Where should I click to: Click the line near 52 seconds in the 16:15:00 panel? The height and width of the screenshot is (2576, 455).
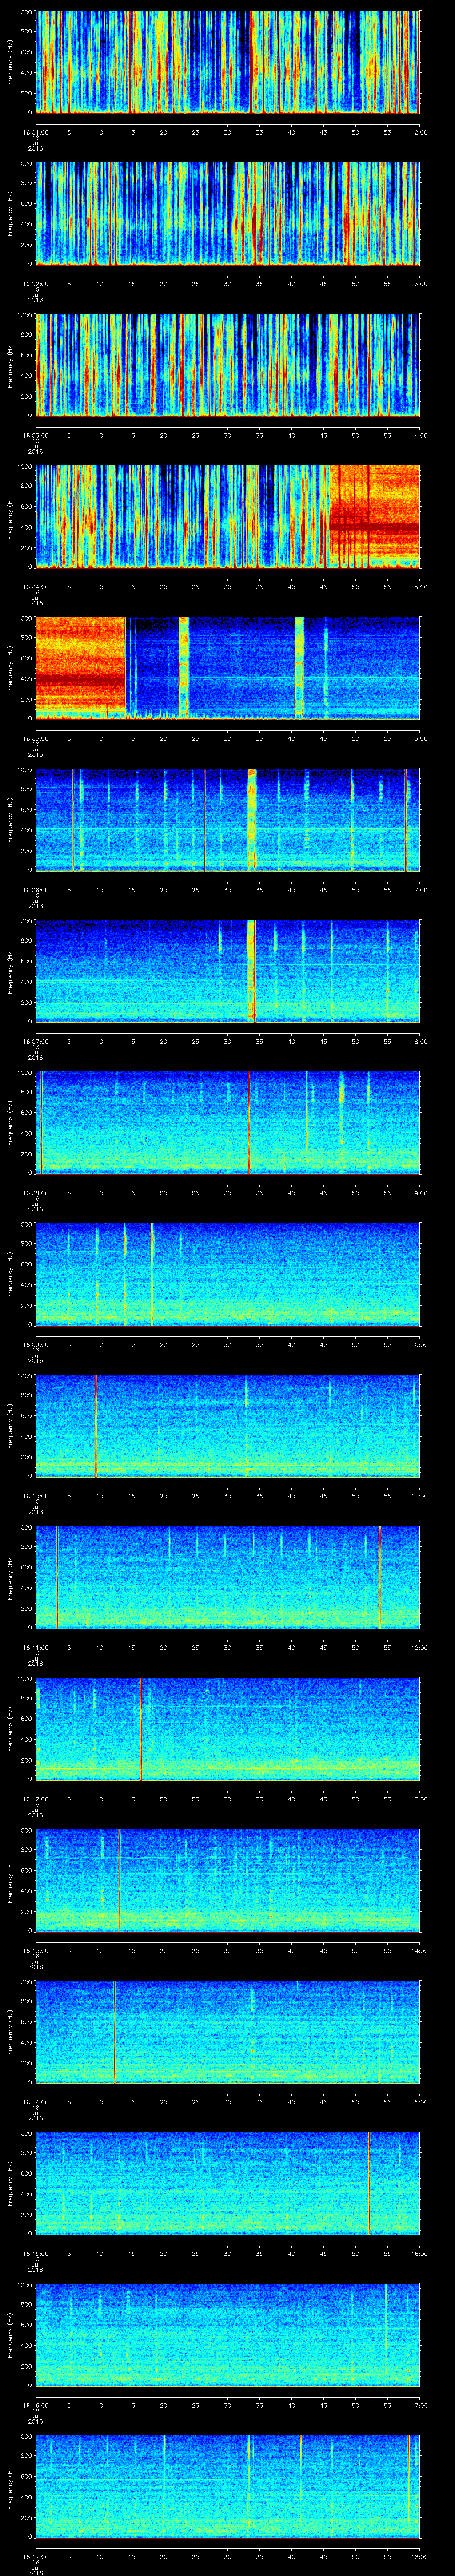(x=369, y=2183)
